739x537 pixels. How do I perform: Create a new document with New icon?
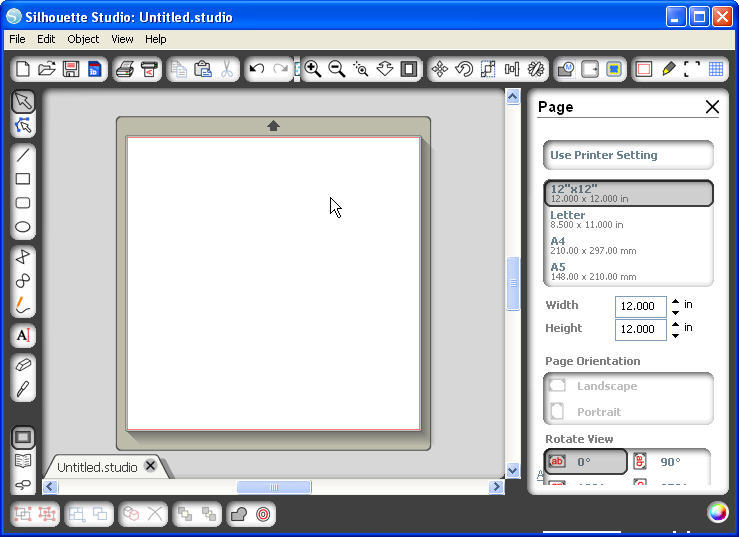click(x=23, y=69)
